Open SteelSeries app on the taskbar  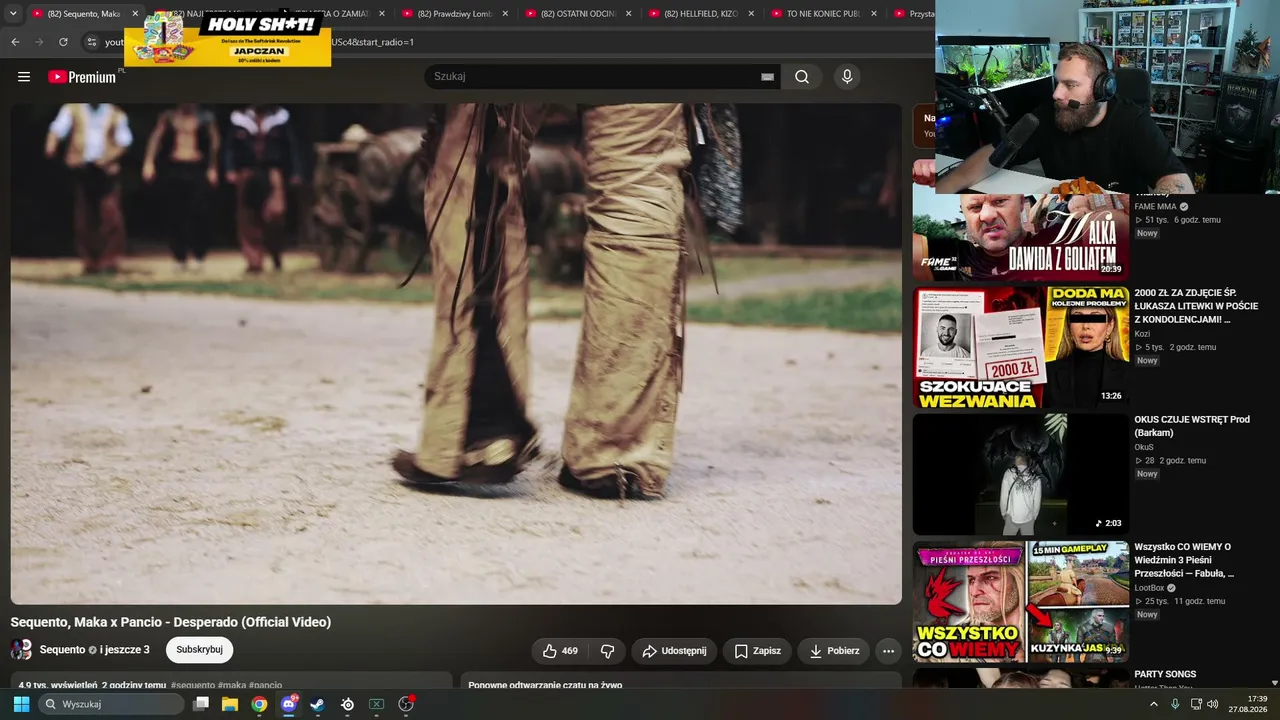(x=347, y=704)
